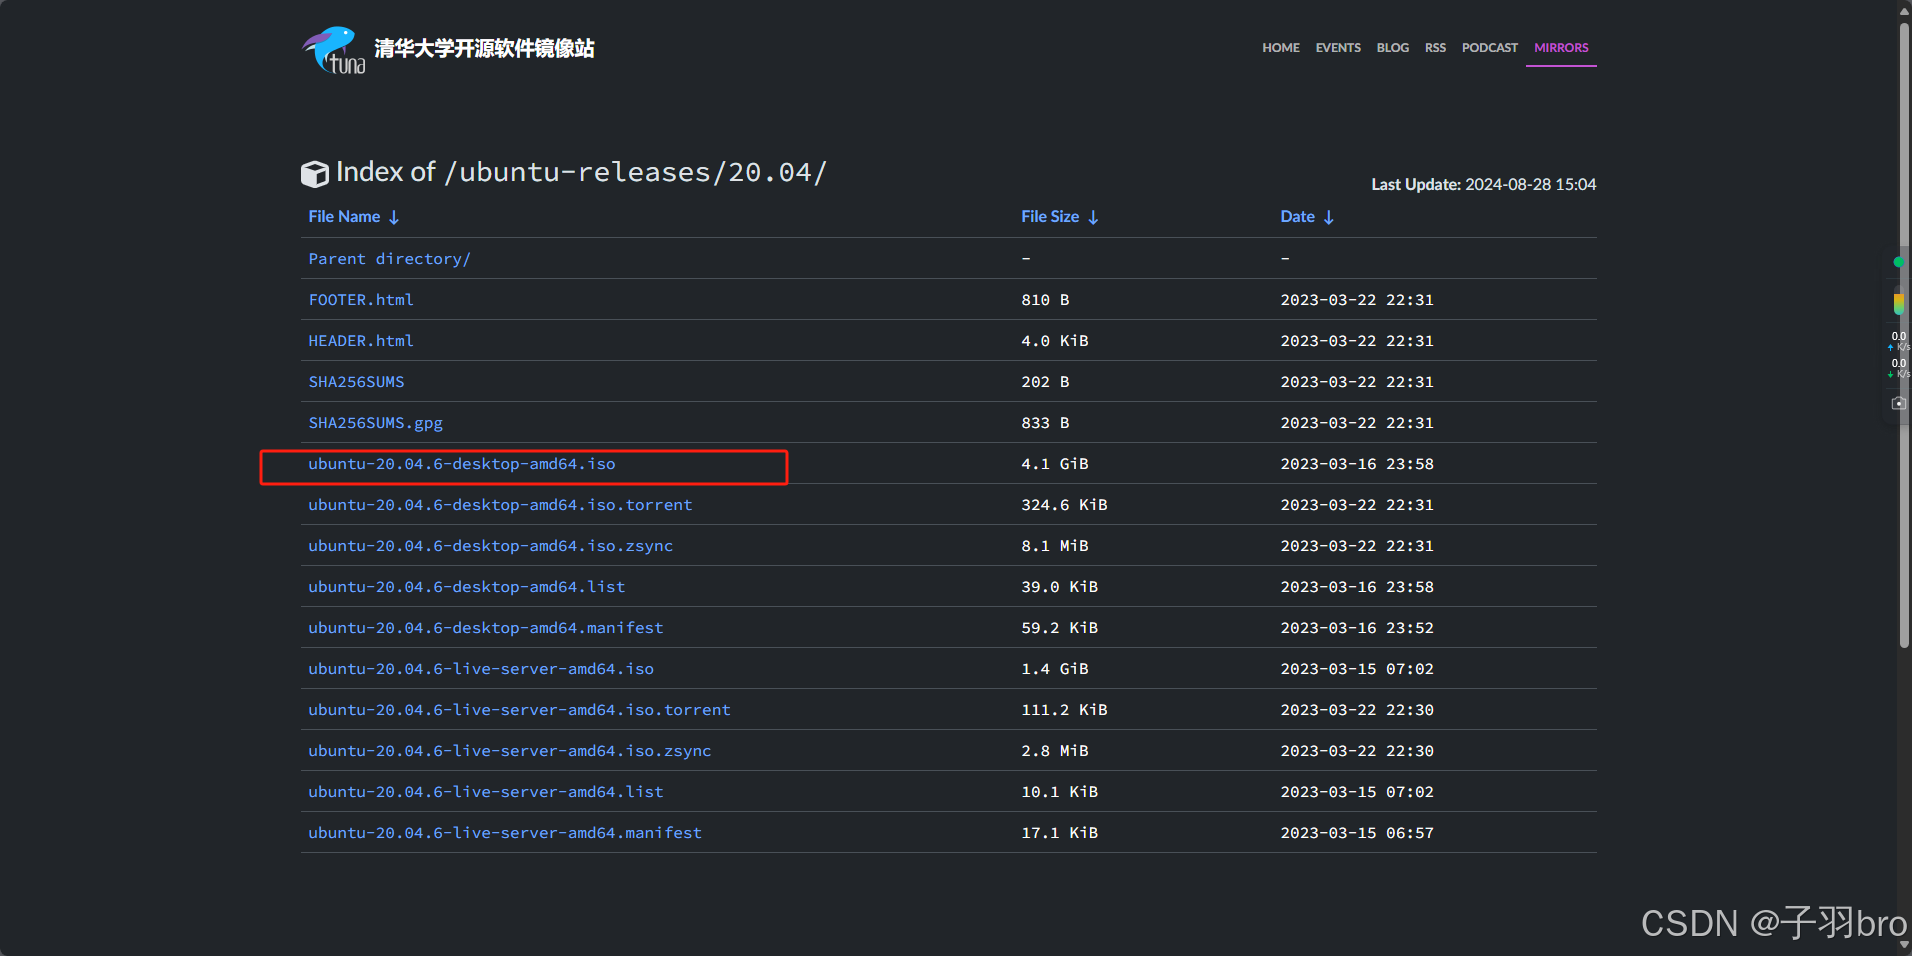Open FOOTER.html link
This screenshot has height=956, width=1912.
coord(361,300)
